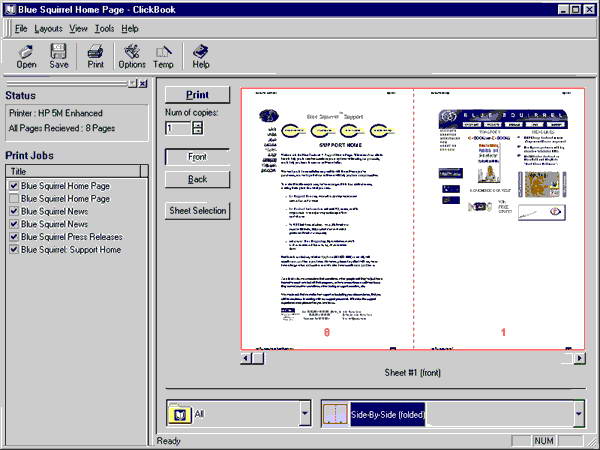Click the NUM indicator in the status bar
The height and width of the screenshot is (450, 600).
click(544, 441)
